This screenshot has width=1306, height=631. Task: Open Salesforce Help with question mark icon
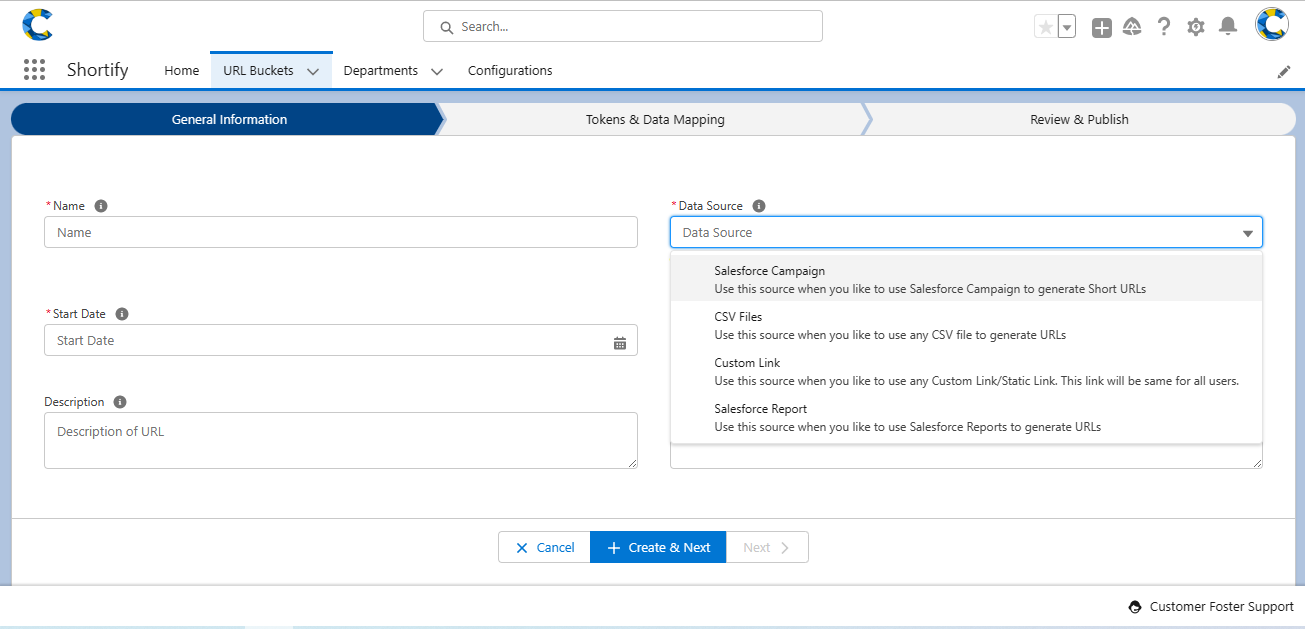click(1163, 27)
